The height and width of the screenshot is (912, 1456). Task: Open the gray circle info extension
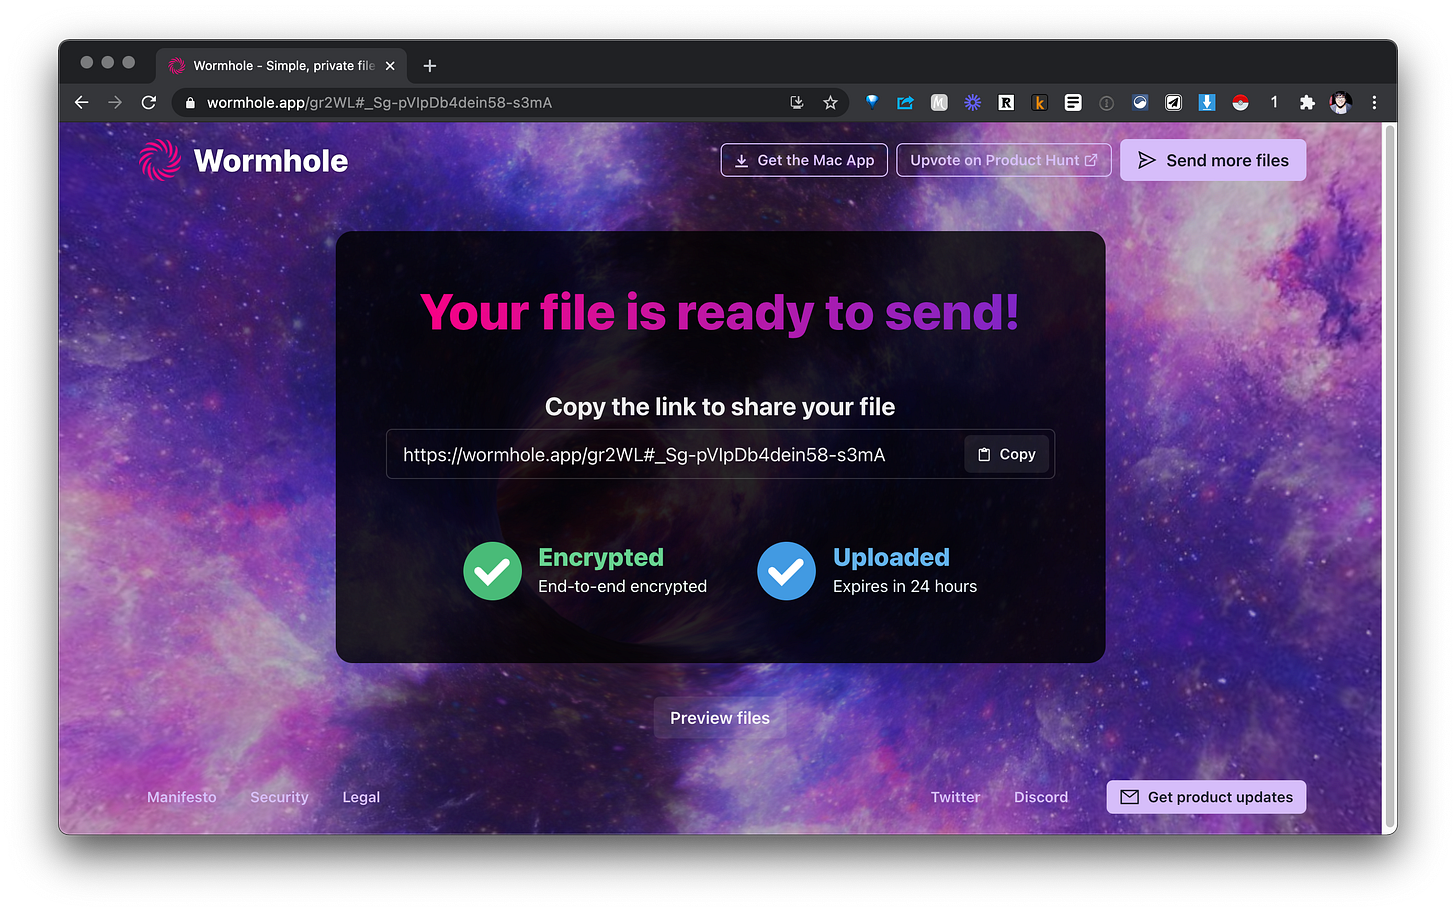pyautogui.click(x=1106, y=102)
